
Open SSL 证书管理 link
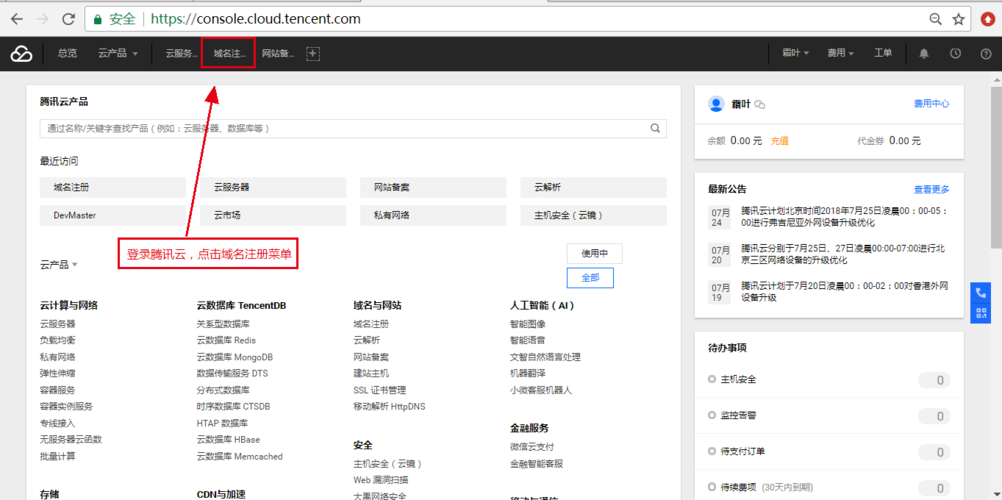(x=380, y=390)
